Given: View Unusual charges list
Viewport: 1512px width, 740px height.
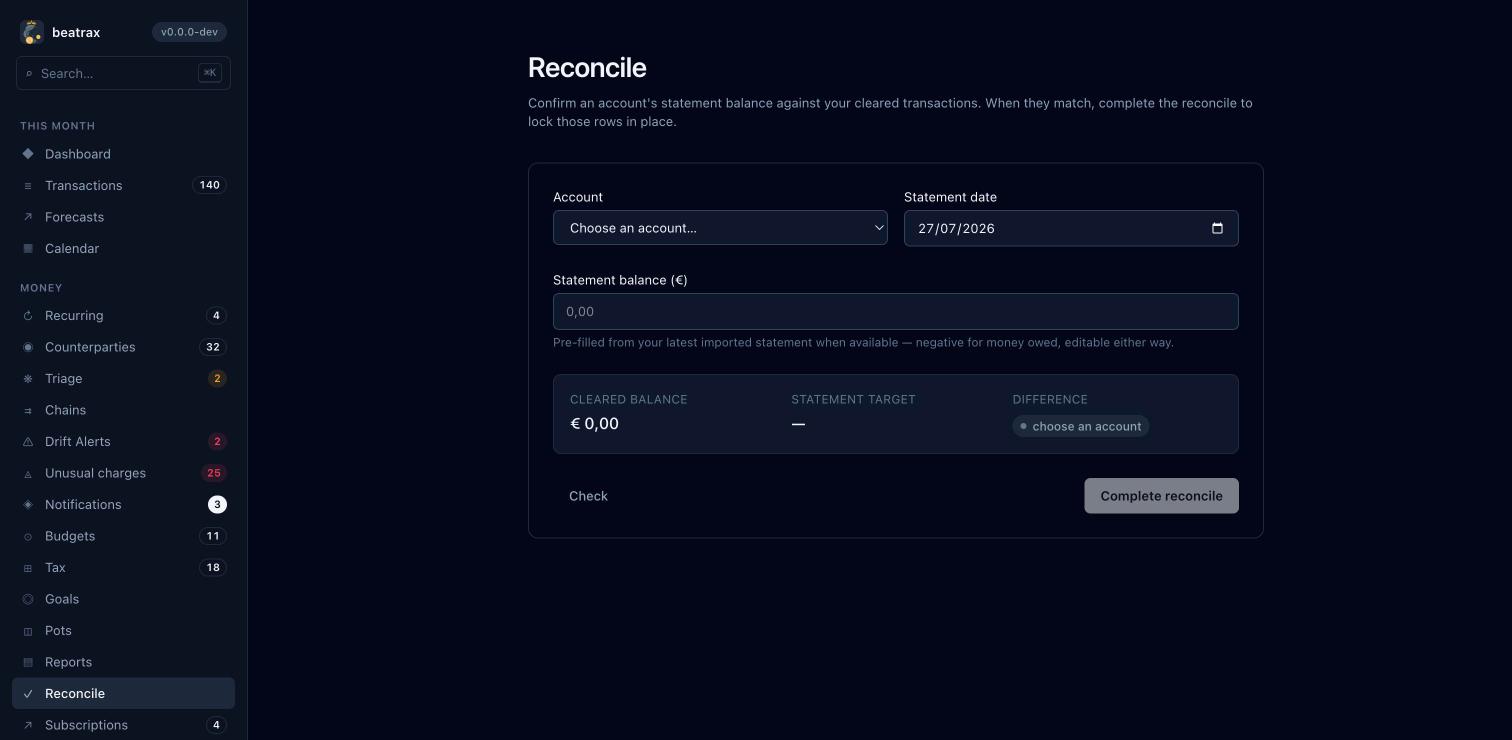Looking at the screenshot, I should click(123, 473).
